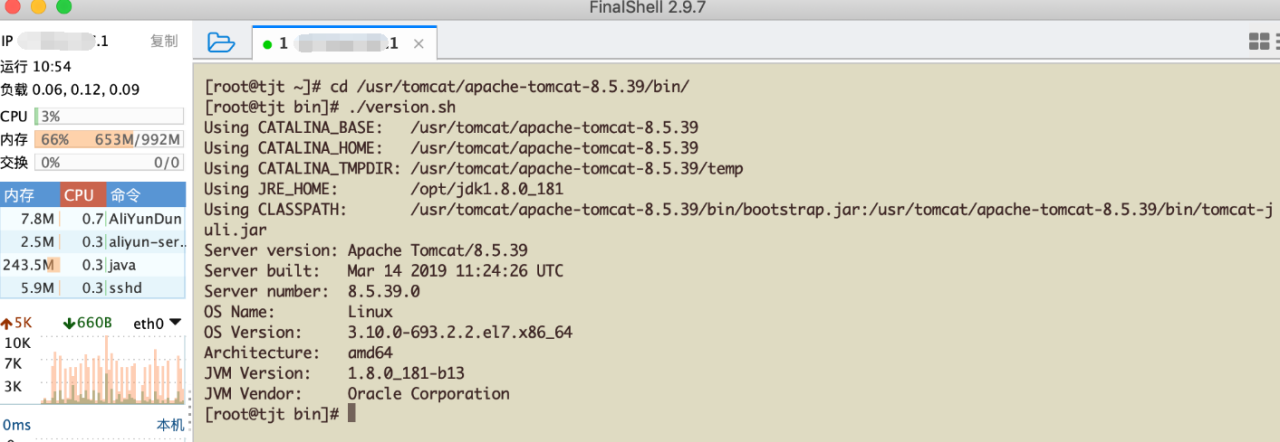Open the connection manager folder icon
Viewport: 1280px width, 442px height.
tap(221, 42)
